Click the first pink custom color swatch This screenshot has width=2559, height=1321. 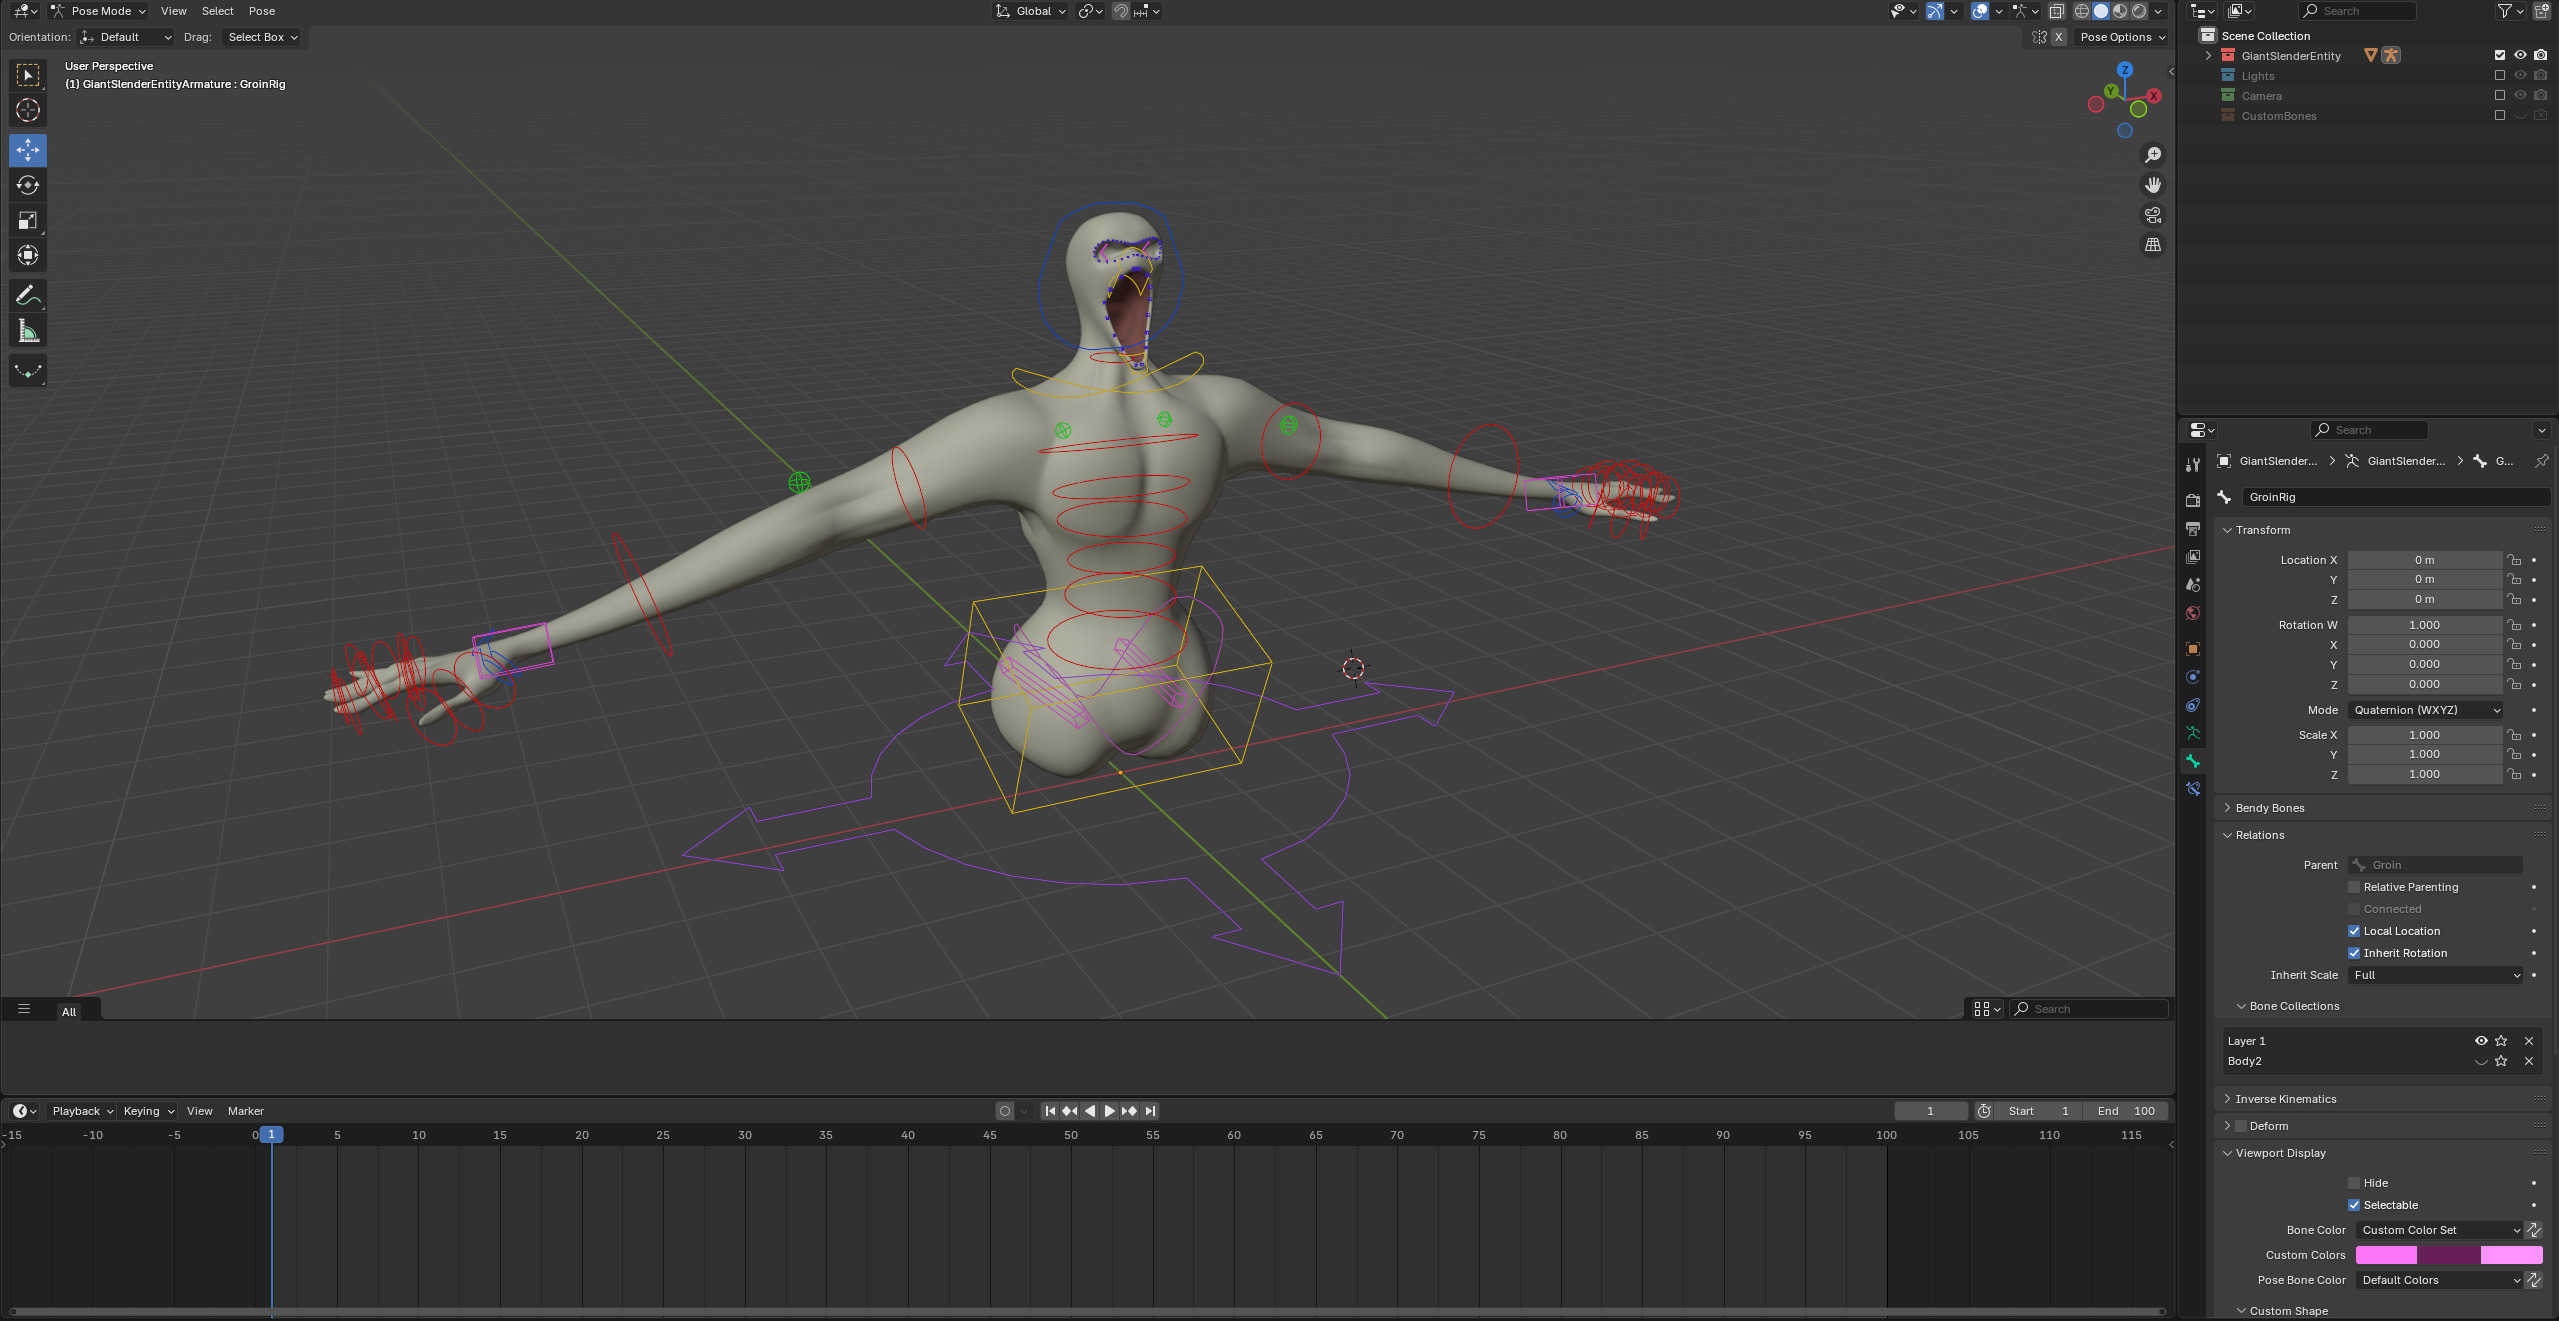(x=2386, y=1255)
